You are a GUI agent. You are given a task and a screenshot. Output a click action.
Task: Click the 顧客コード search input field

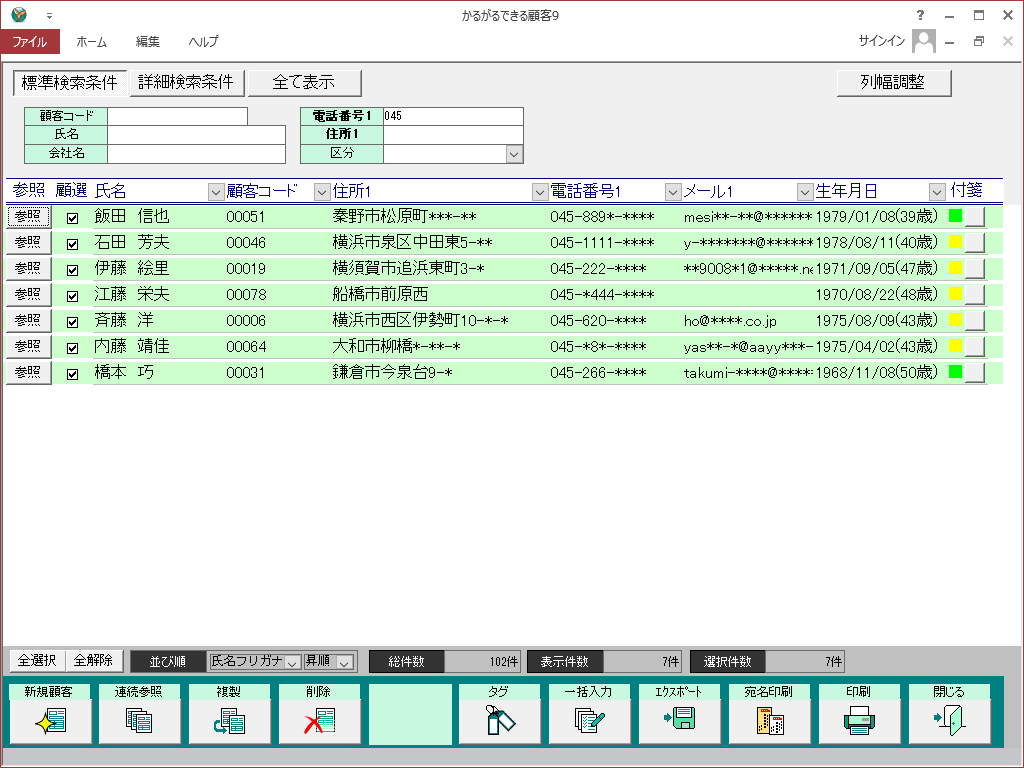[x=178, y=116]
